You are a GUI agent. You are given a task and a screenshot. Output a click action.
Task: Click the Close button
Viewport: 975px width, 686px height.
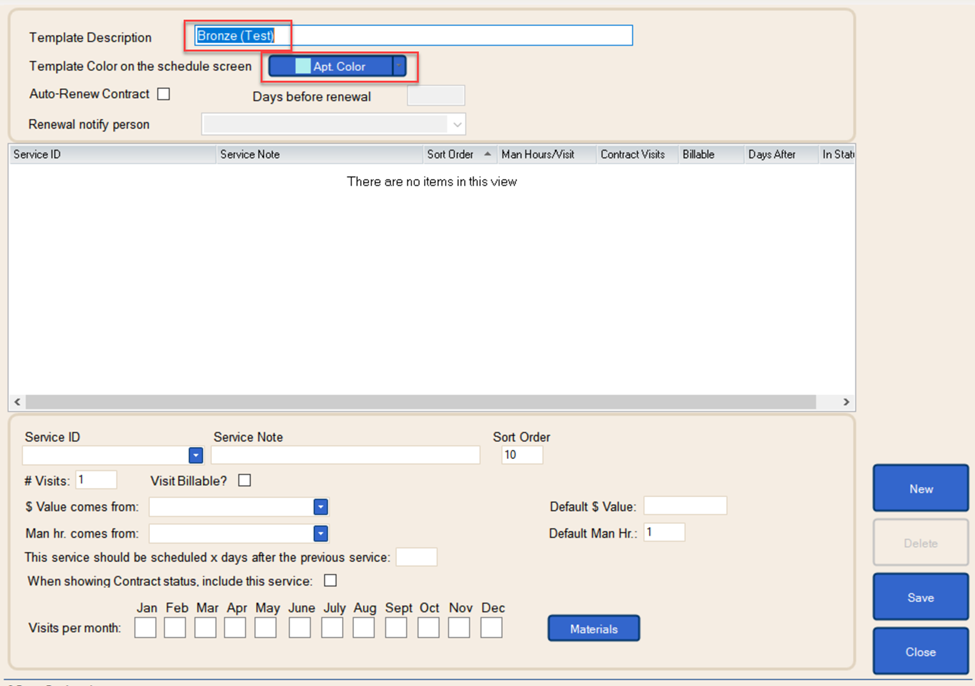(x=920, y=650)
